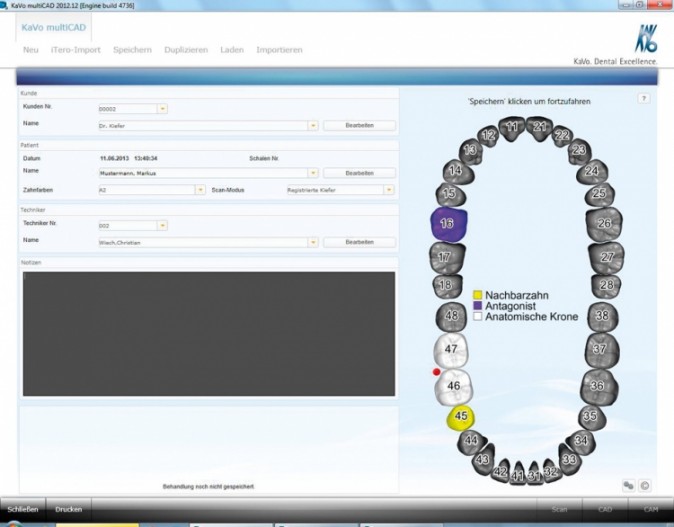Expand the Techniker Nr. dropdown
Viewport: 674px width, 527px height.
point(162,226)
